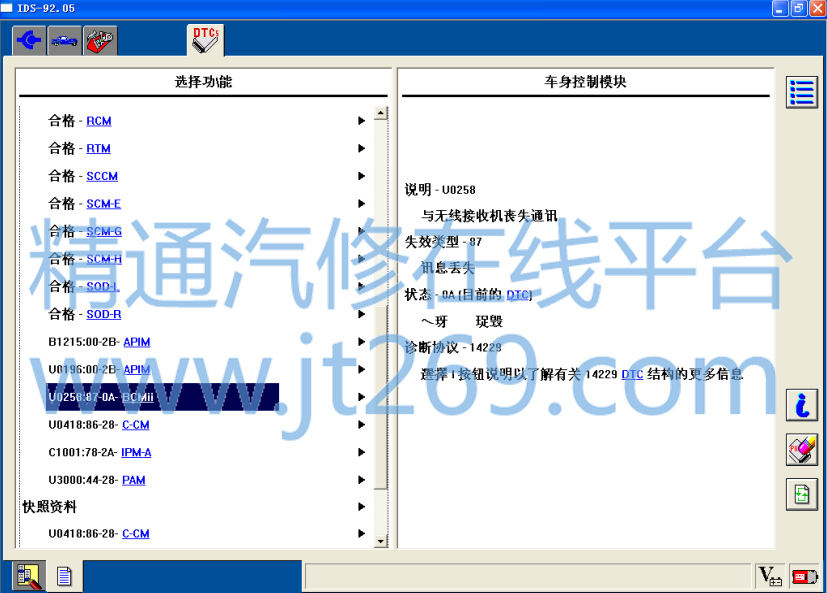Click the eraser clear DTC icon

click(x=802, y=449)
